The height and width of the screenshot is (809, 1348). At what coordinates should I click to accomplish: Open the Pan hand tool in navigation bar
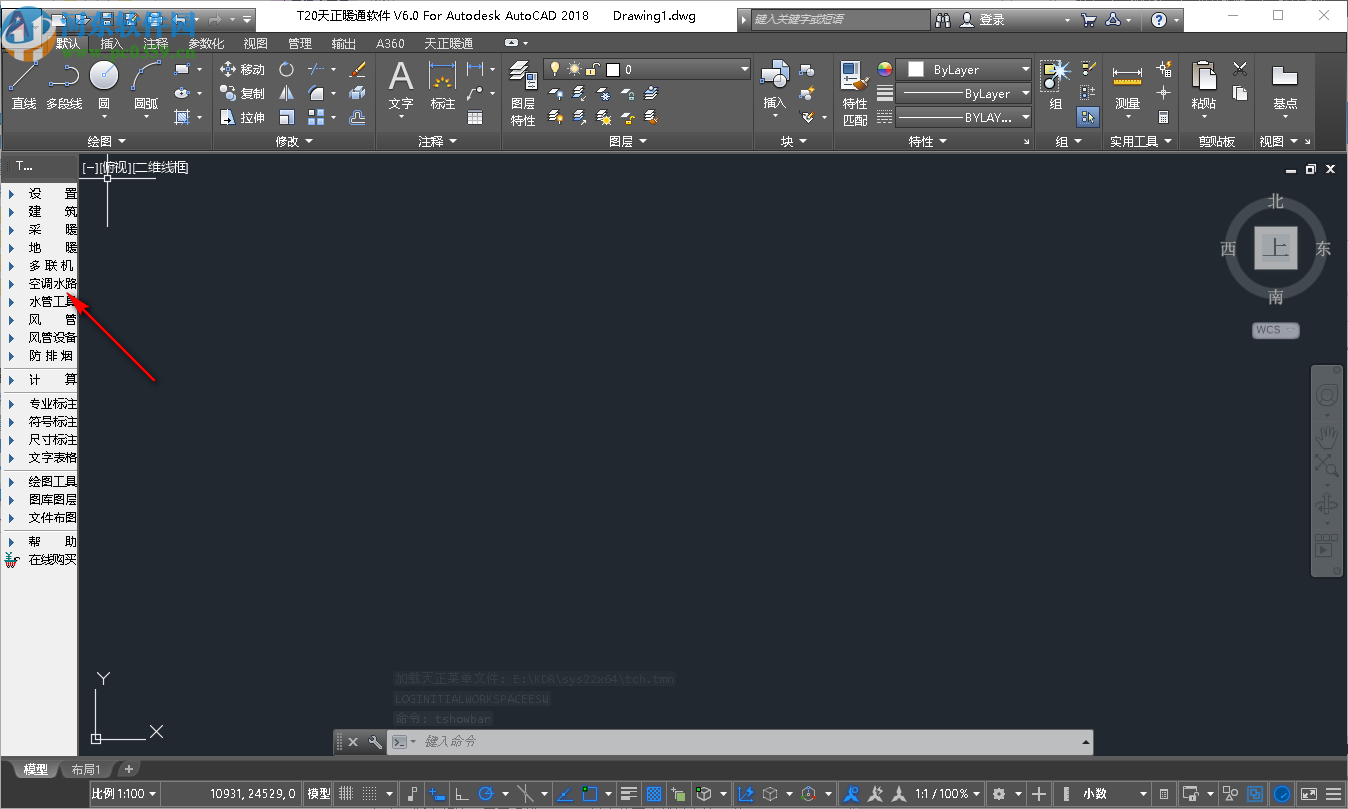1327,435
